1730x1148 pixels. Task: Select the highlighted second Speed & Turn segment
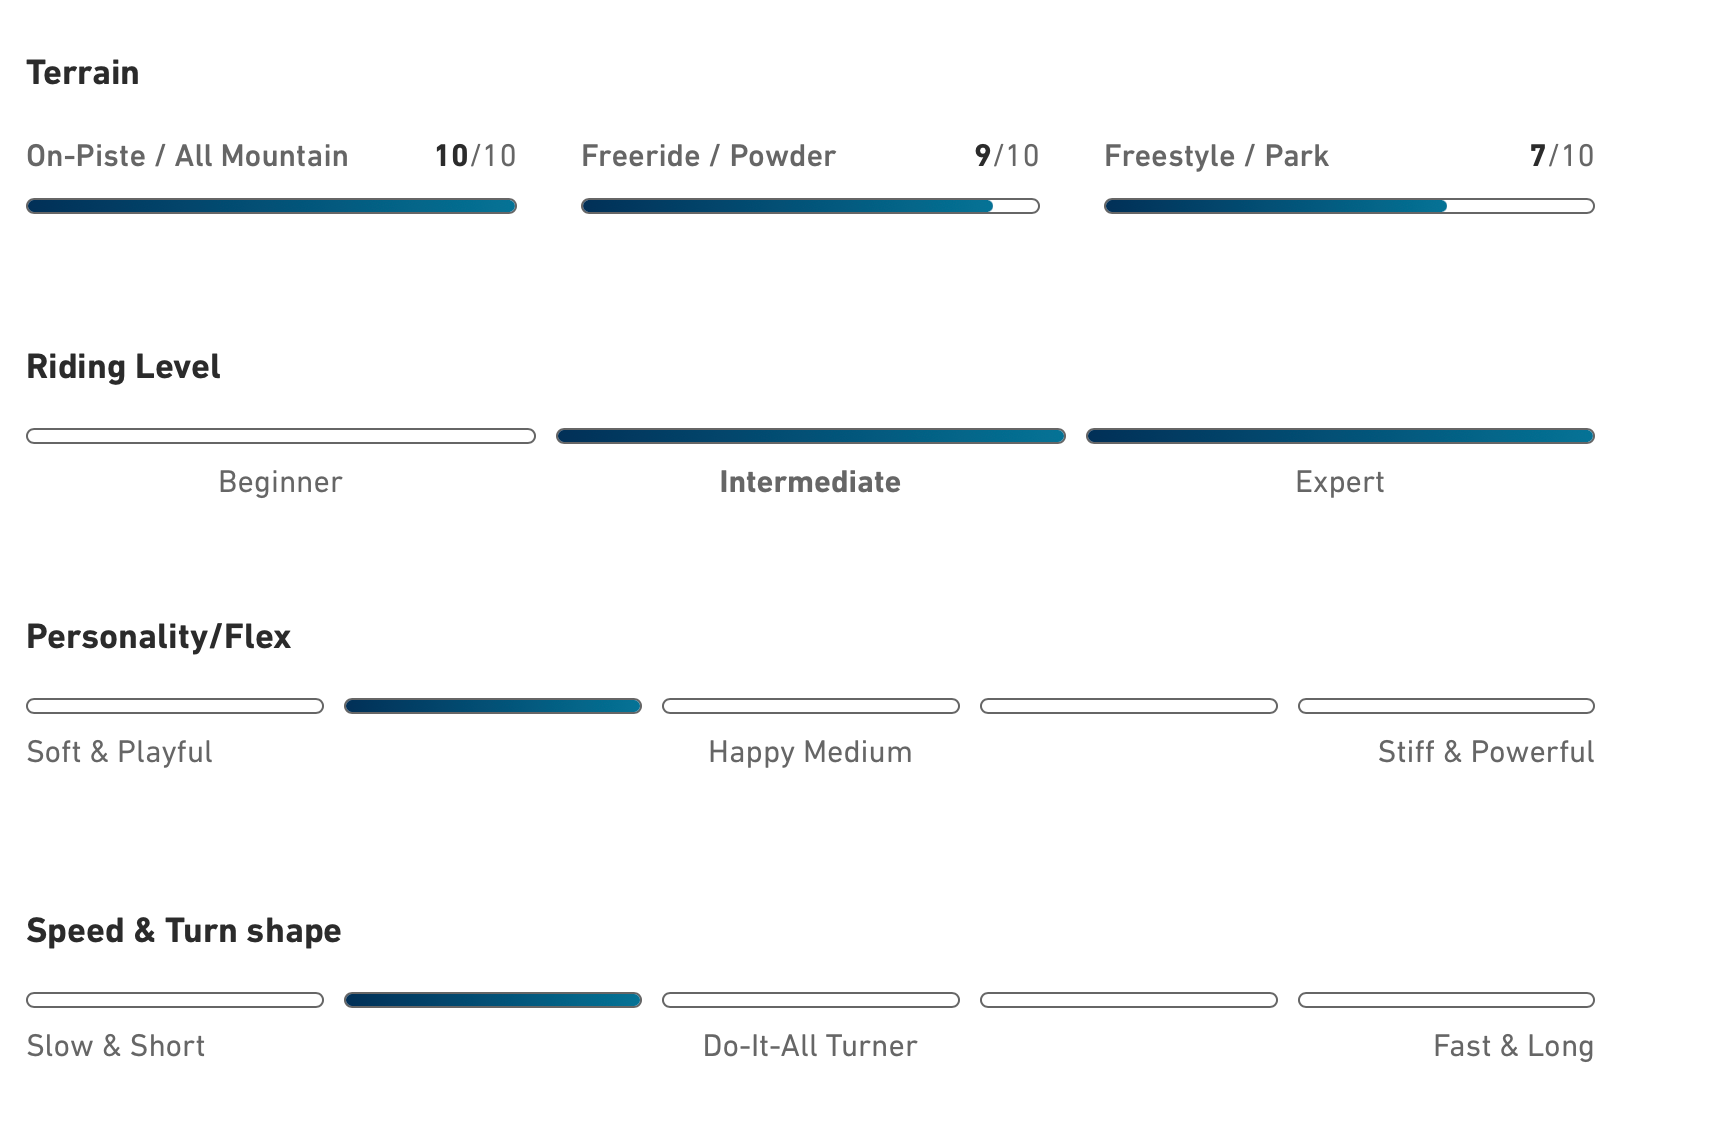[x=493, y=1000]
